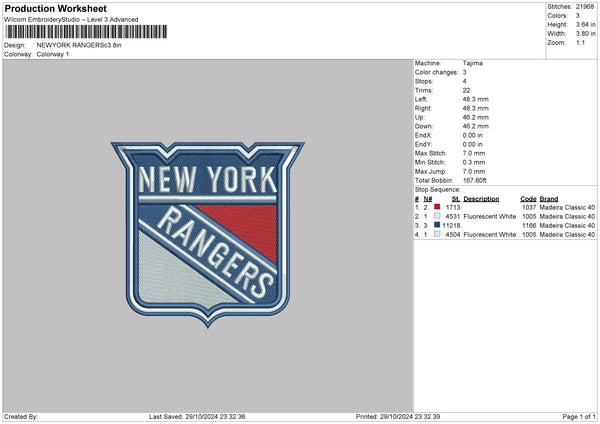Click the Trims value '22'
600x424 pixels.
point(466,90)
